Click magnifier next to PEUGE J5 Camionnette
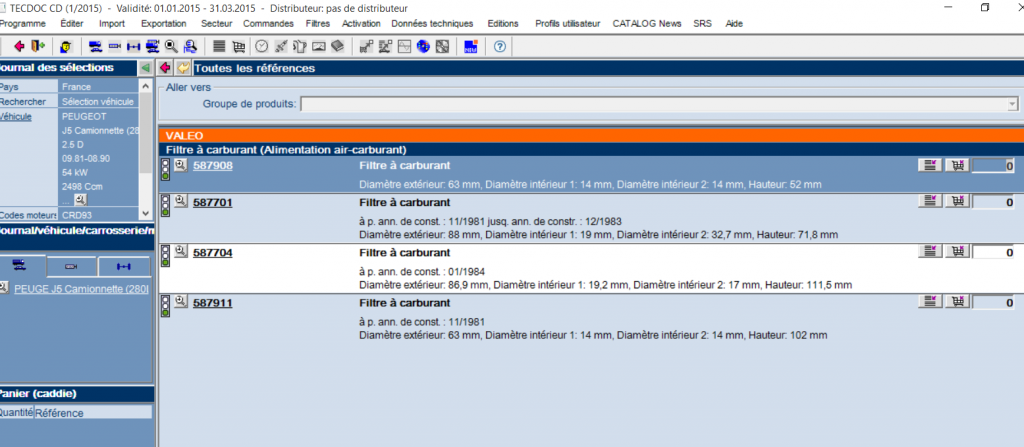 coord(5,287)
